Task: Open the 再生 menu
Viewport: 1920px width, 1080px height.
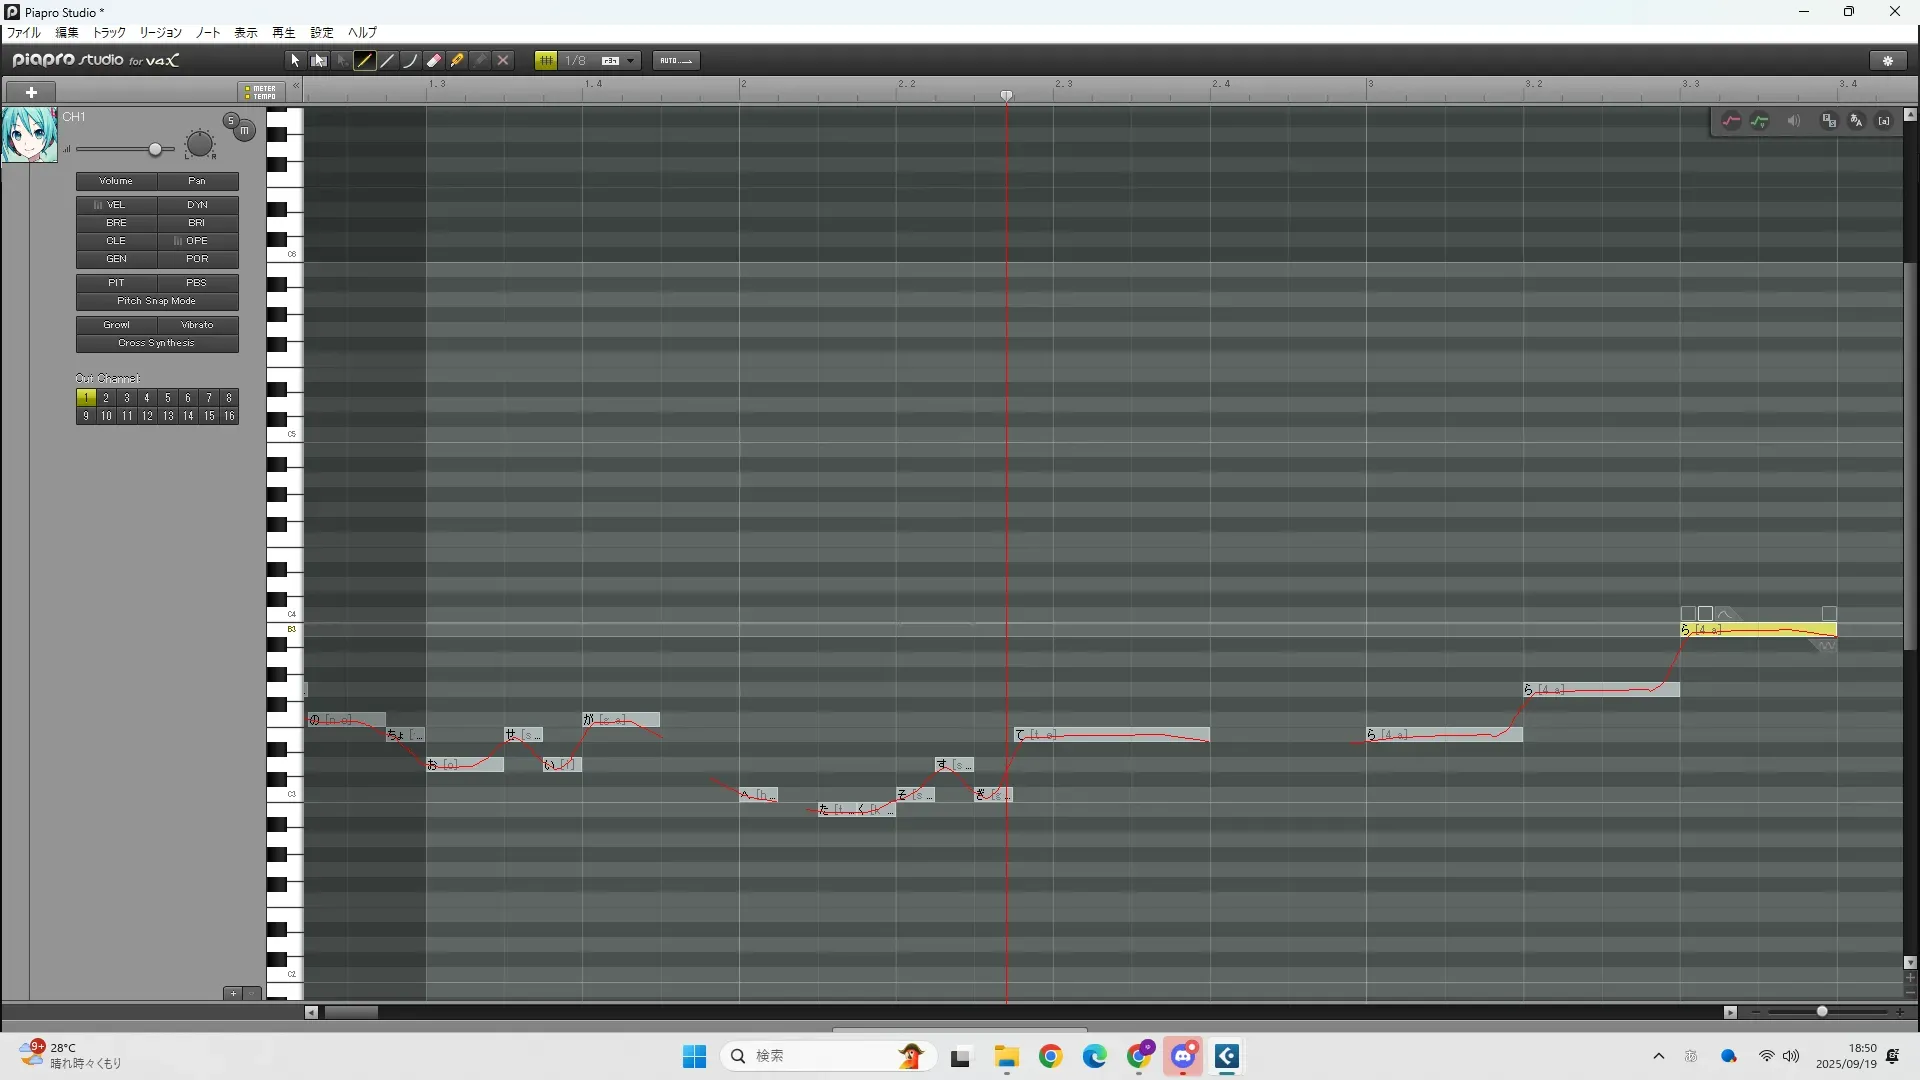Action: tap(283, 33)
